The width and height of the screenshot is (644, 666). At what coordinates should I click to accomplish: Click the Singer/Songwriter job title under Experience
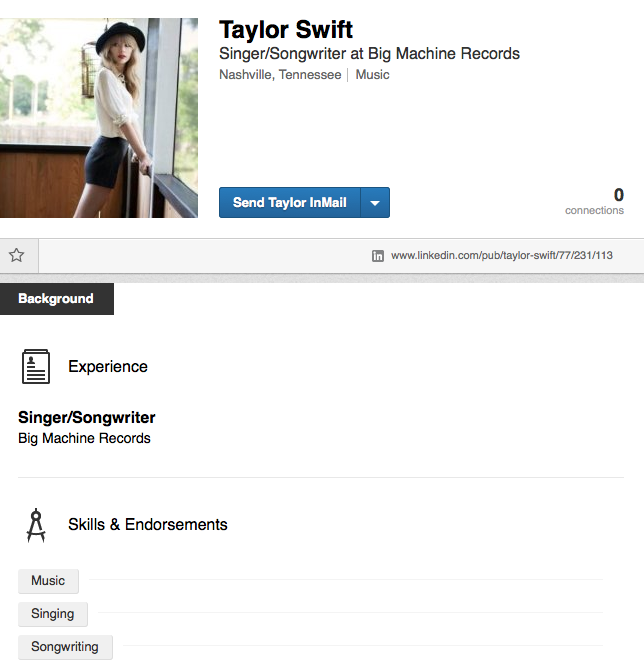pyautogui.click(x=87, y=418)
